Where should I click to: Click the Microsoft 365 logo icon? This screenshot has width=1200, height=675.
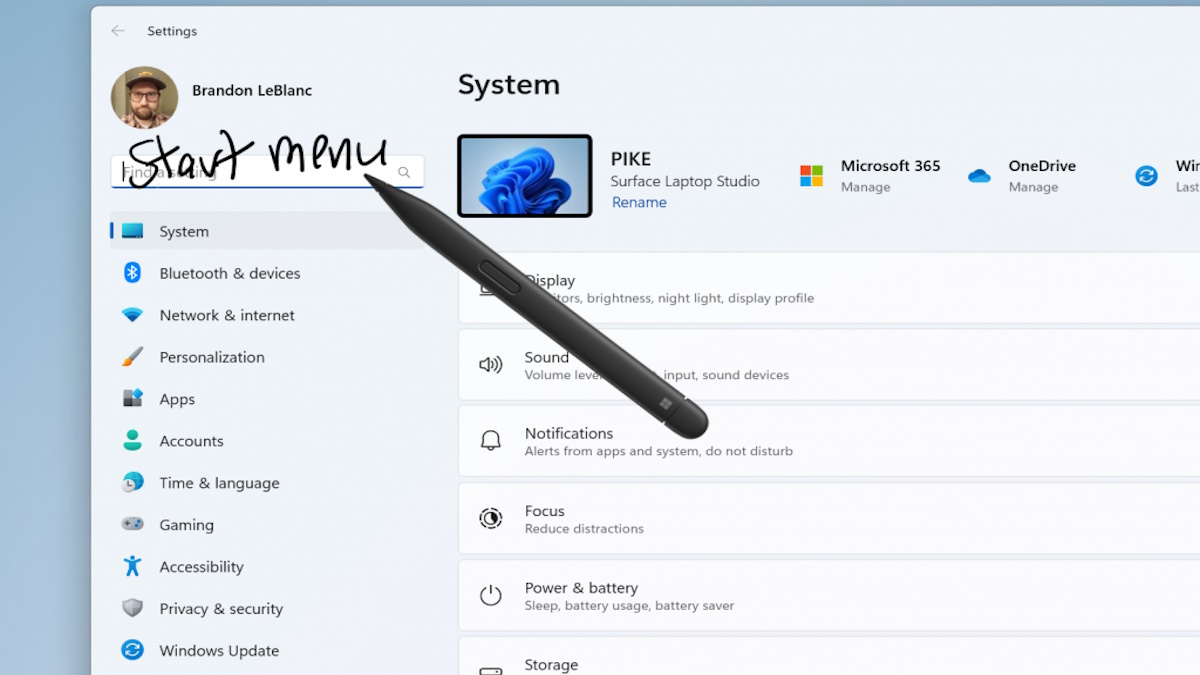coord(811,176)
